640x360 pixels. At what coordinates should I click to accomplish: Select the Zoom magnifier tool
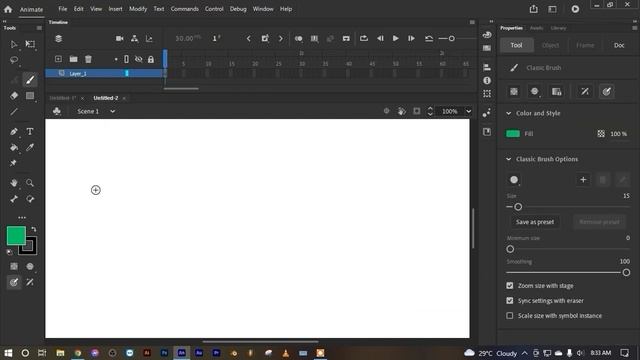(30, 183)
